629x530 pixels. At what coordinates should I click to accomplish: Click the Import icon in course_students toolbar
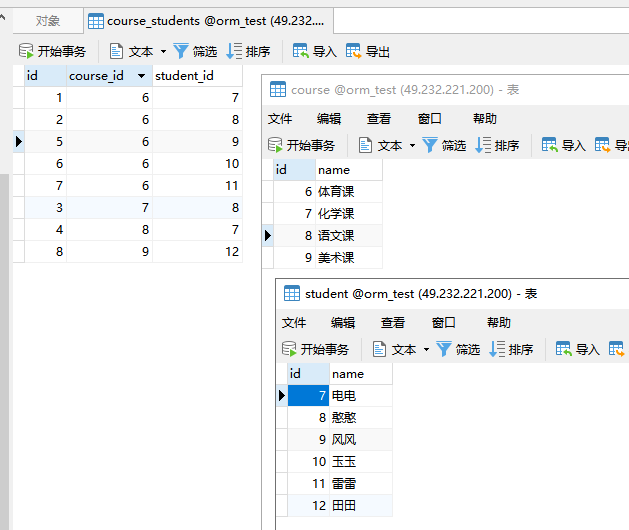300,51
